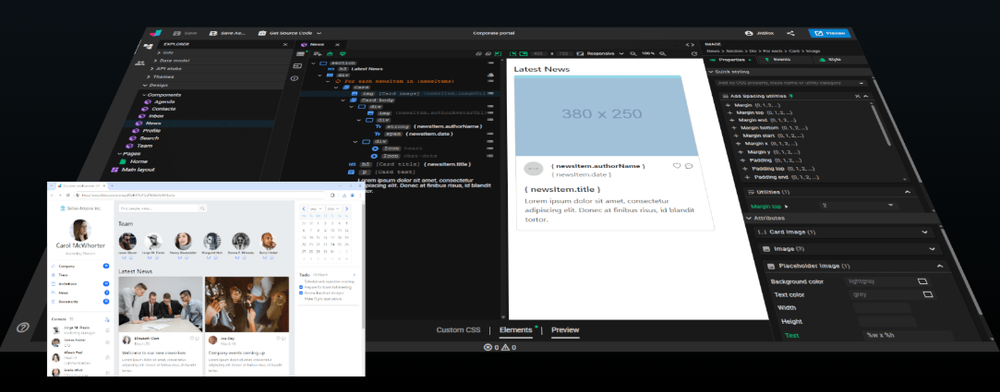Expand the API stubs tree node

click(166, 68)
